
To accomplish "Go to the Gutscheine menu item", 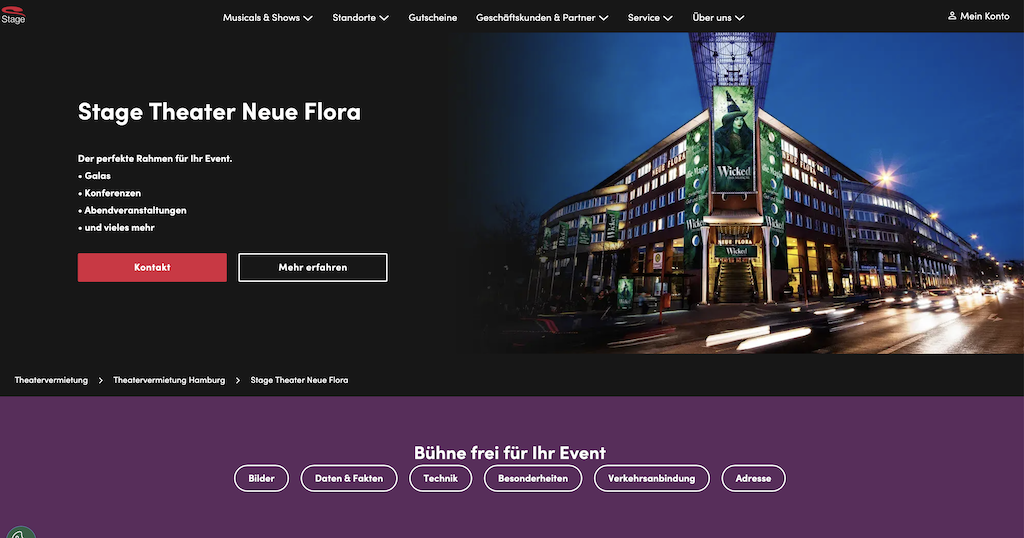I will click(432, 18).
